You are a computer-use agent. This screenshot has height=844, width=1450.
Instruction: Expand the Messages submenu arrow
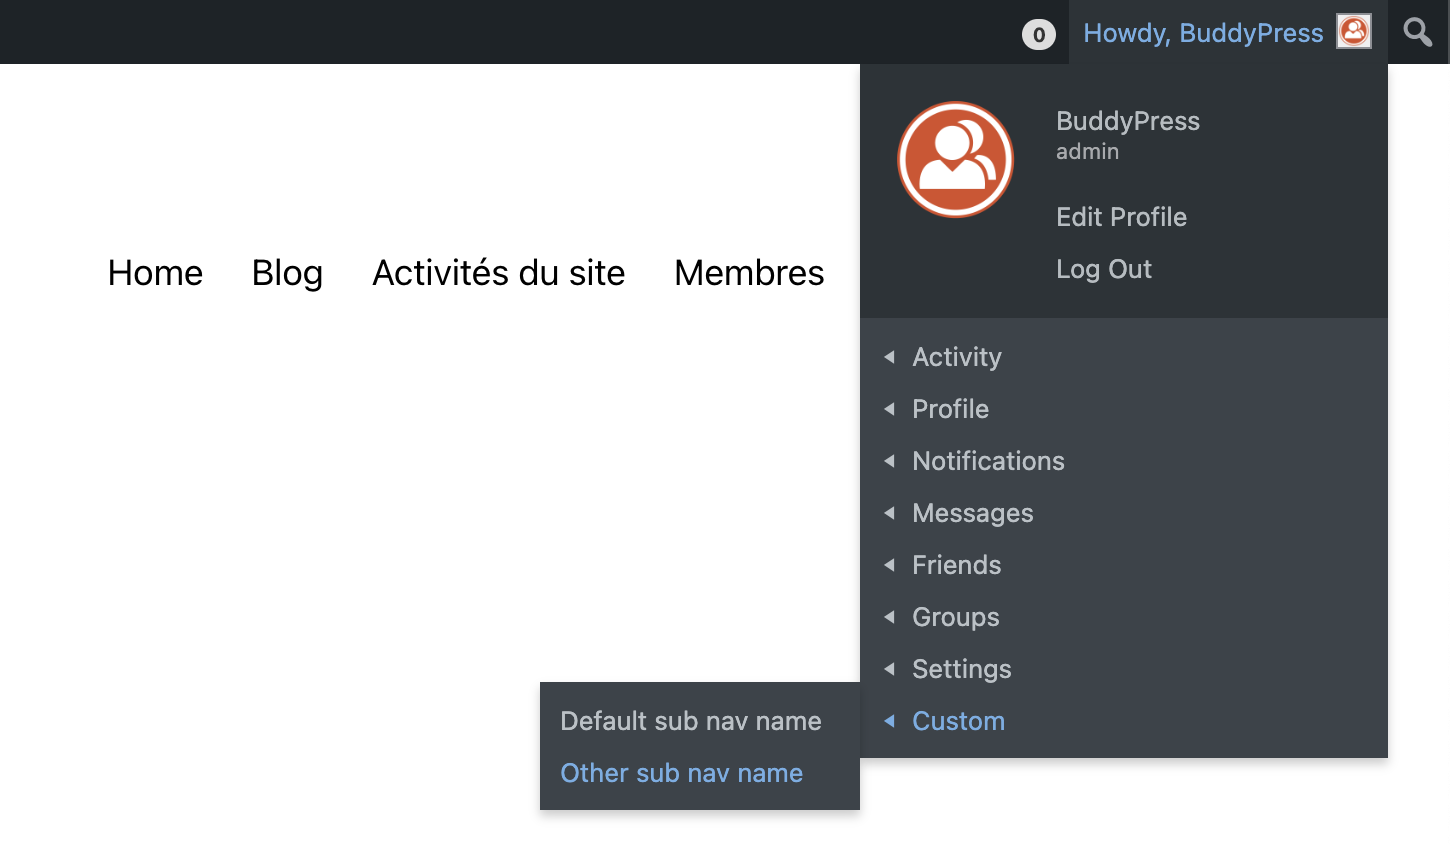click(x=889, y=513)
